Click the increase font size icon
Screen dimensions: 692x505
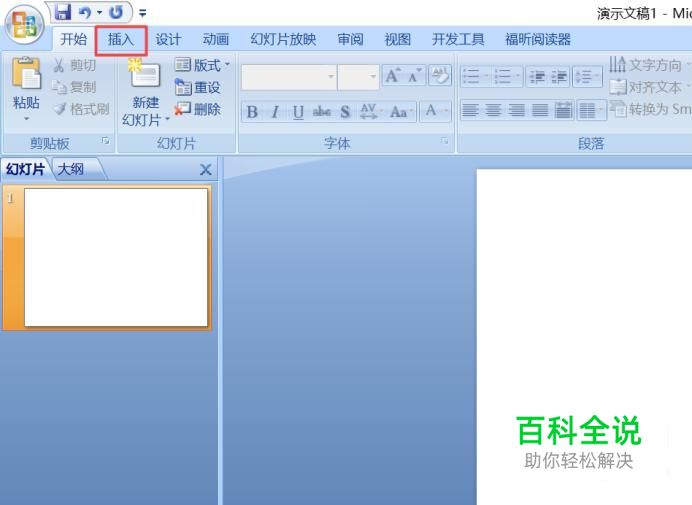coord(393,75)
